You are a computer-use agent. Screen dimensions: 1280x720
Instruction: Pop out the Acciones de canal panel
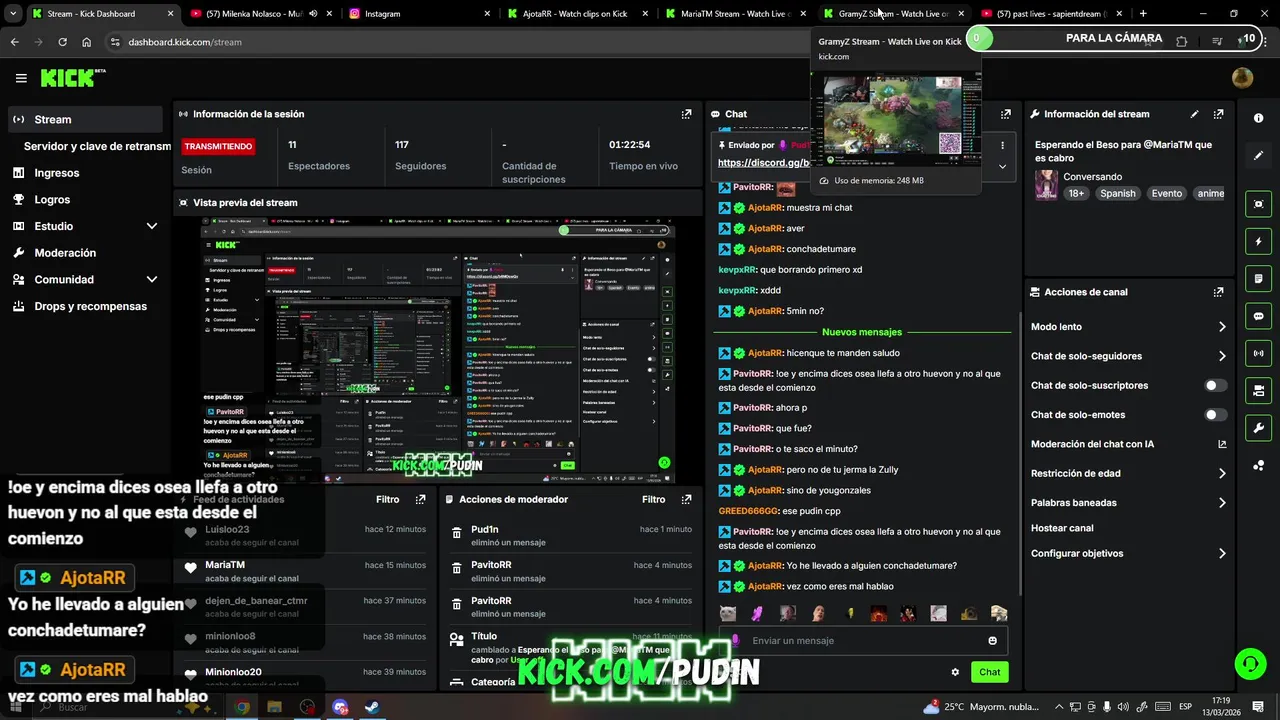click(x=1218, y=292)
